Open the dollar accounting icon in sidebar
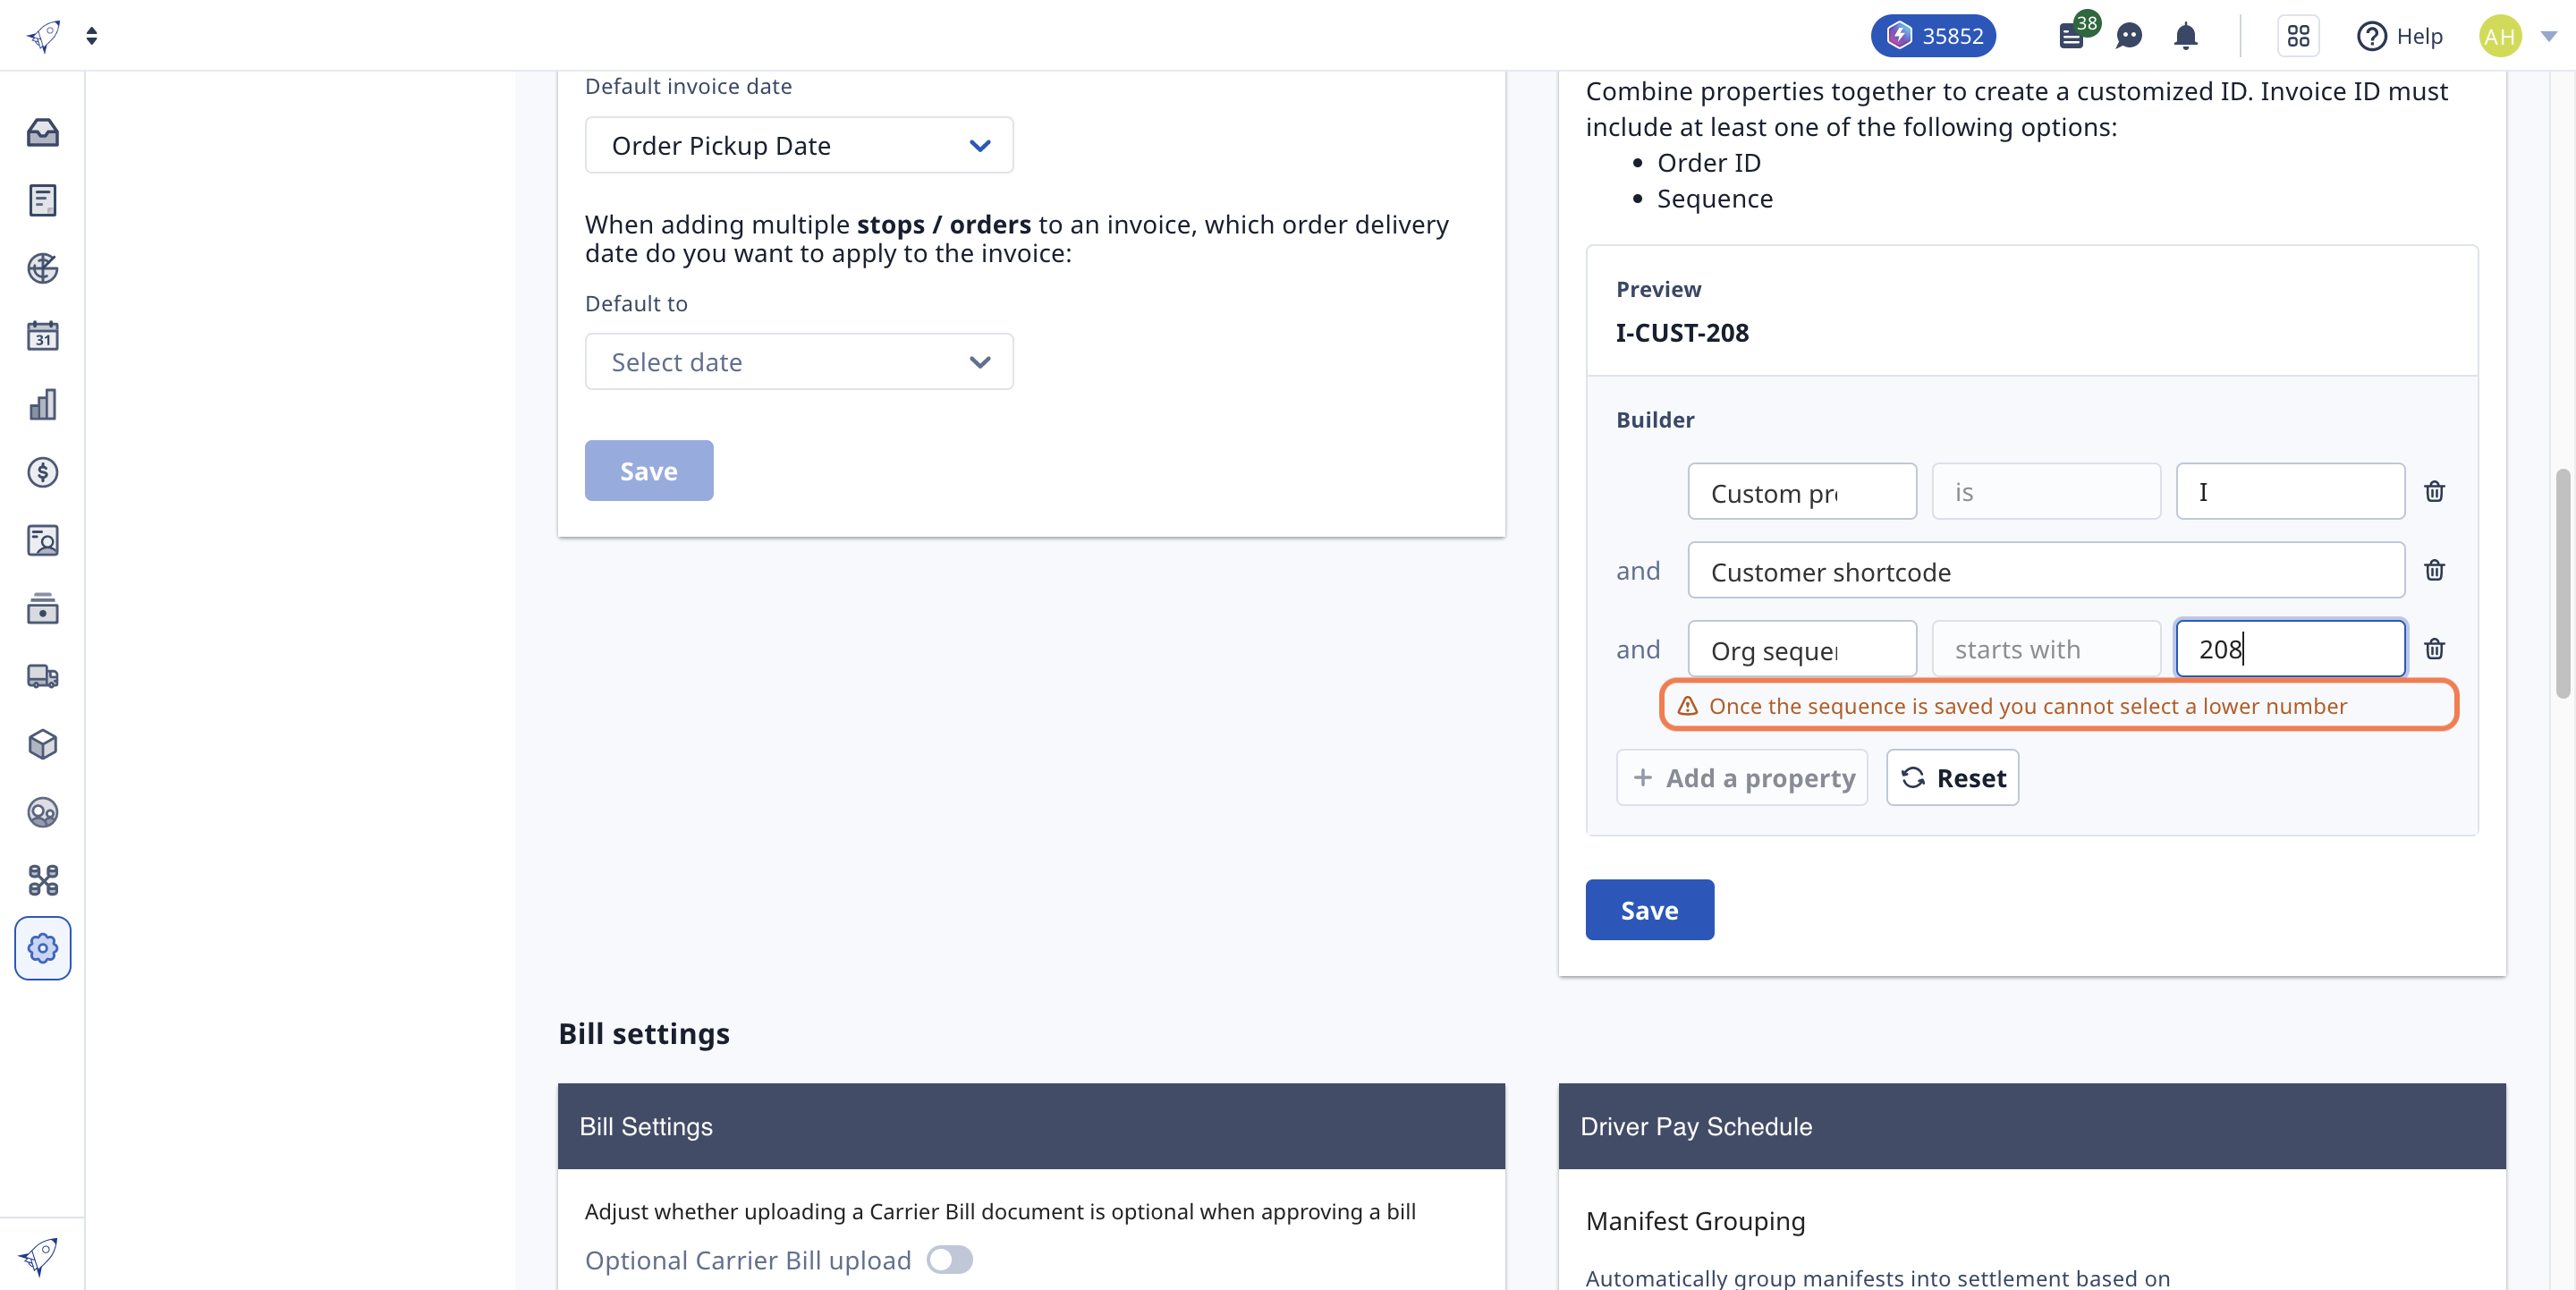 point(42,472)
